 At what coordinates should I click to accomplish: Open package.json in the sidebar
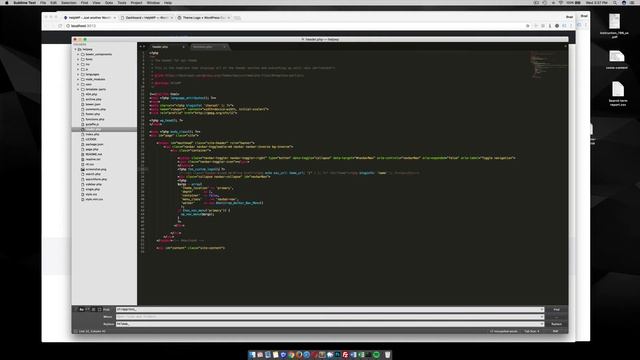(94, 144)
